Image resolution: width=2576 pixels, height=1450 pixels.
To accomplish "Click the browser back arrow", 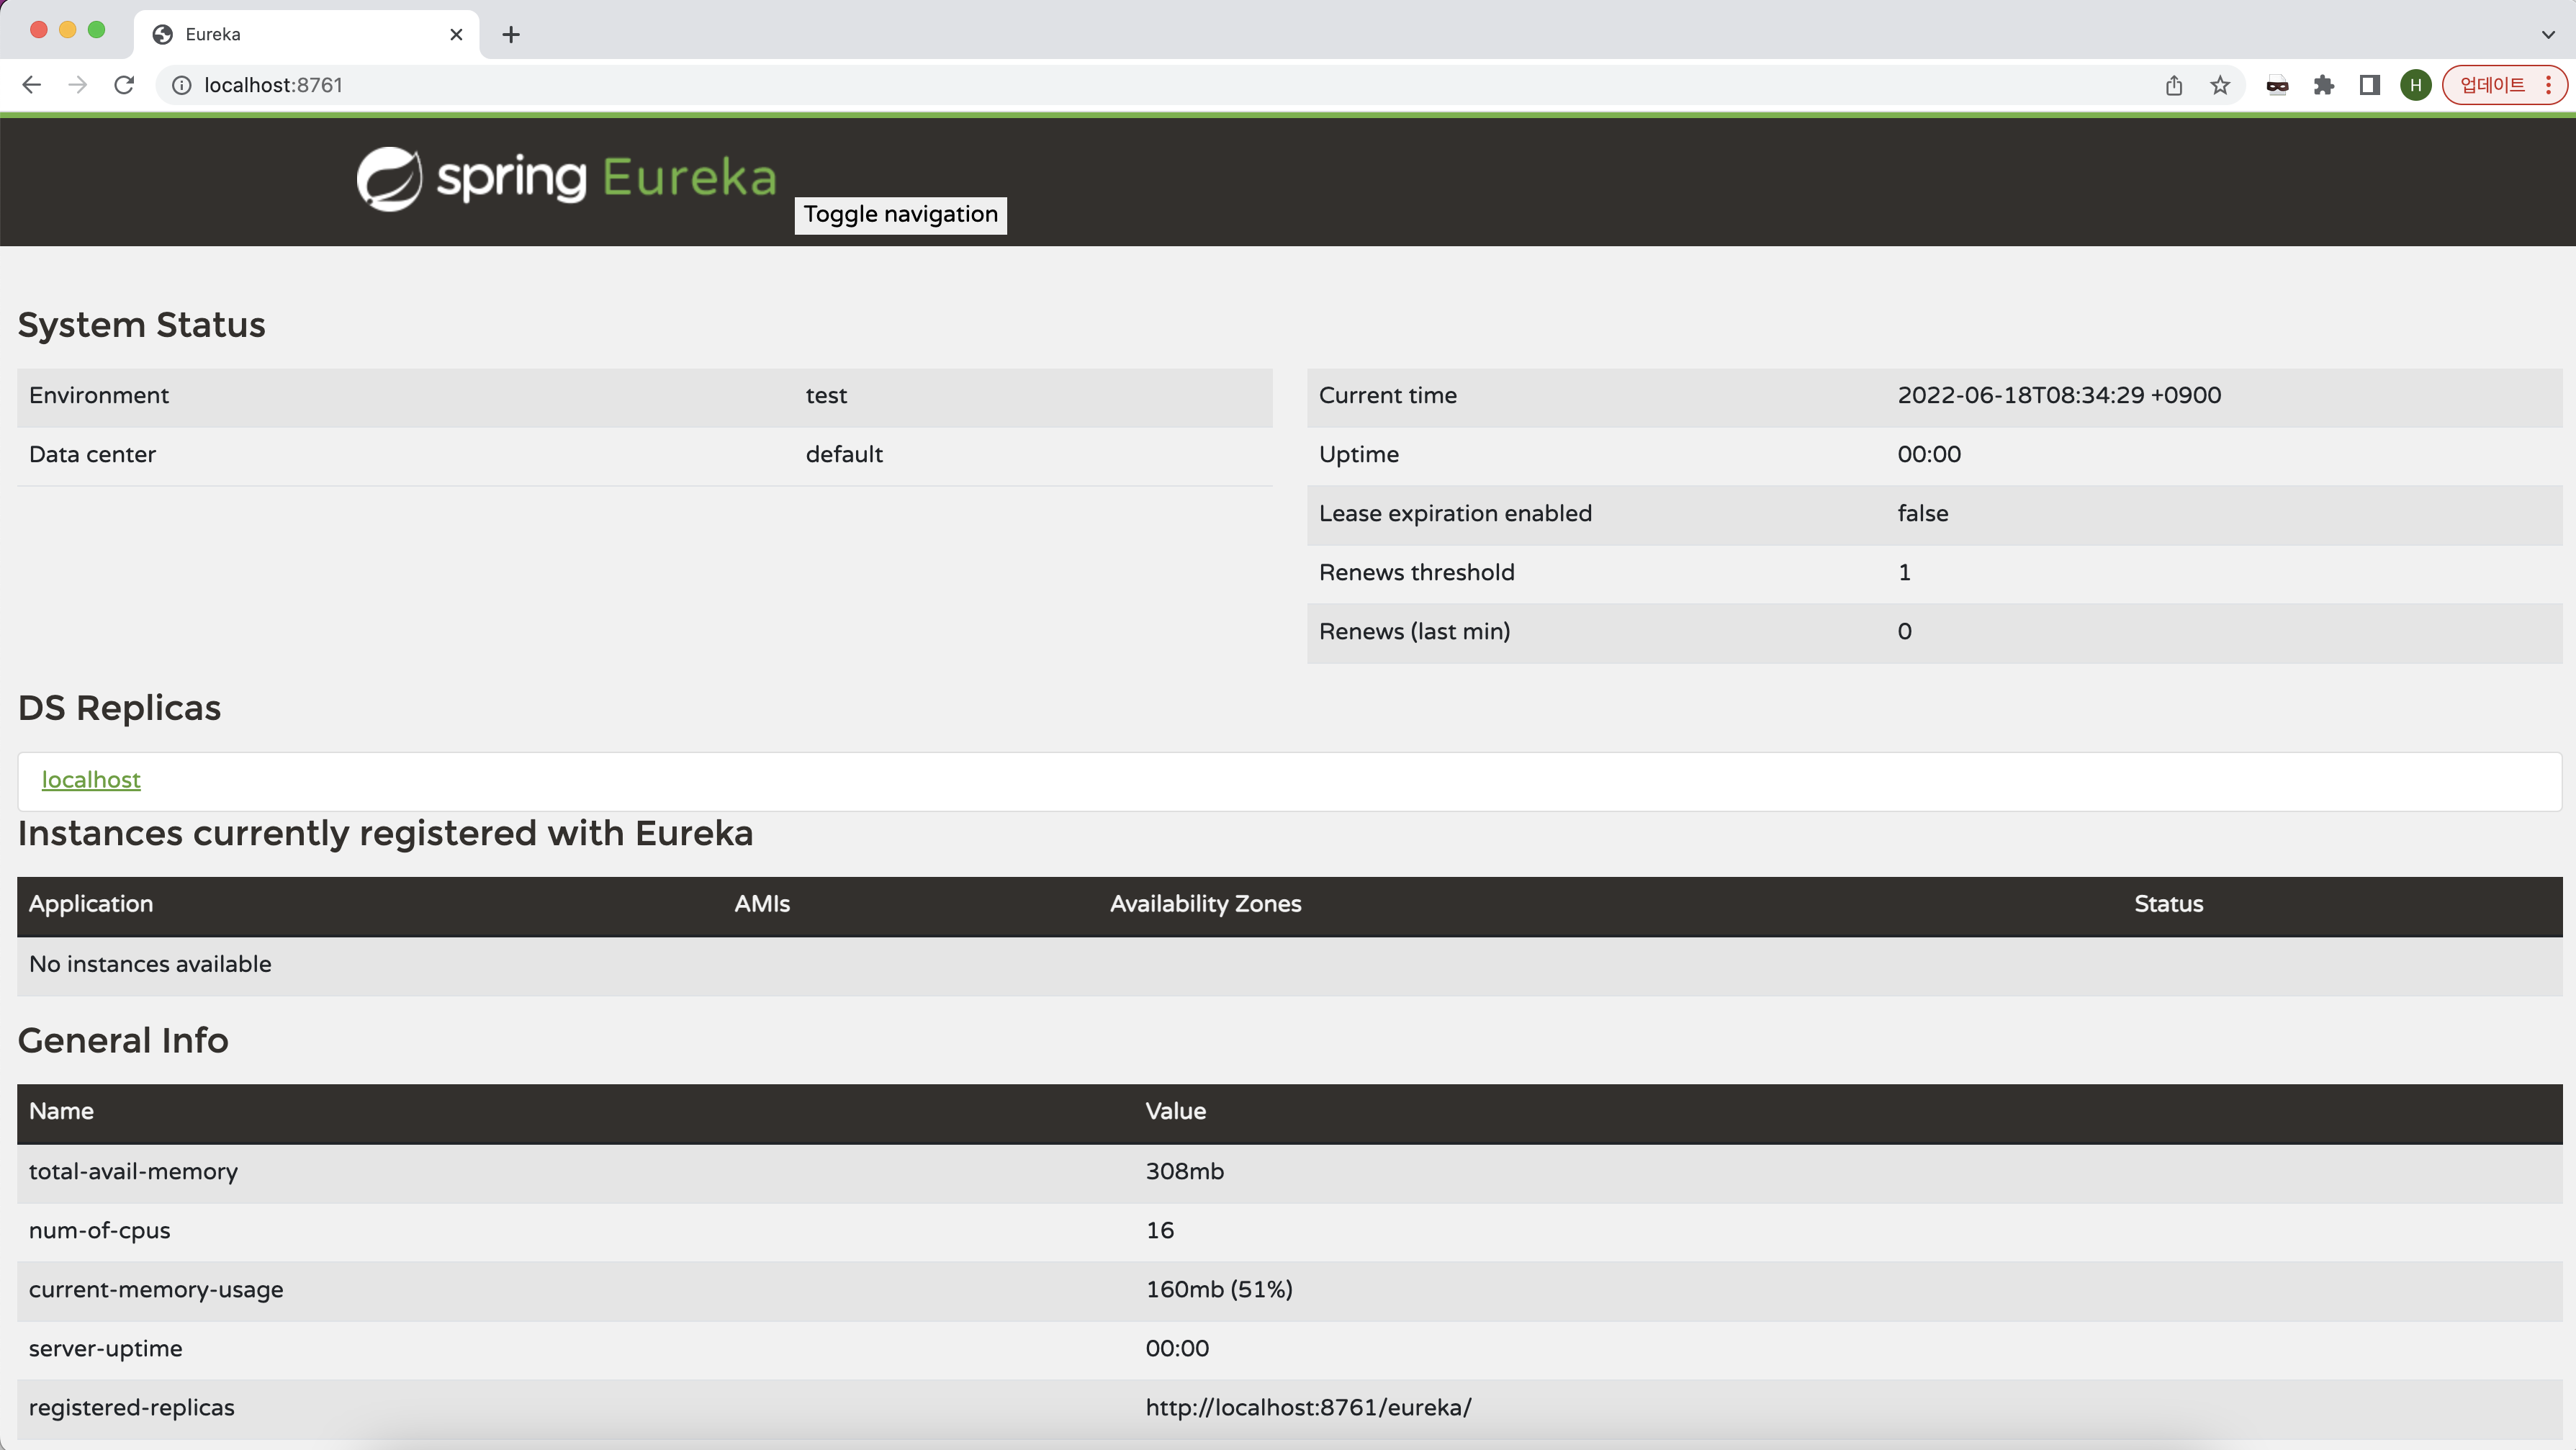I will [31, 85].
